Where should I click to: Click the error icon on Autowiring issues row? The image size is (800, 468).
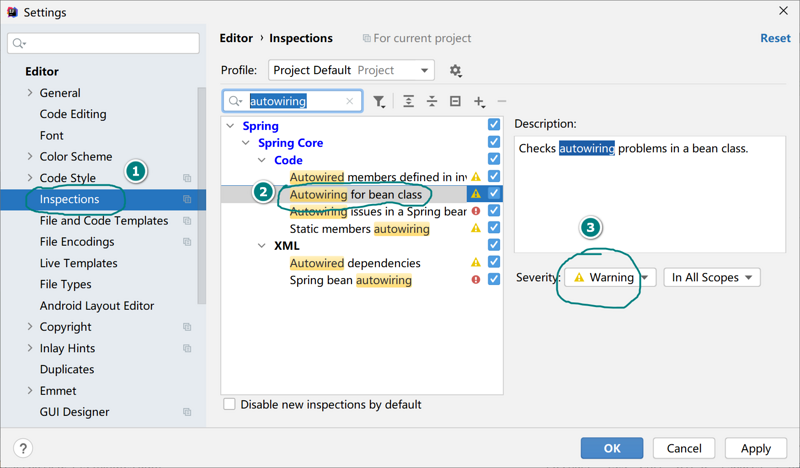point(476,211)
